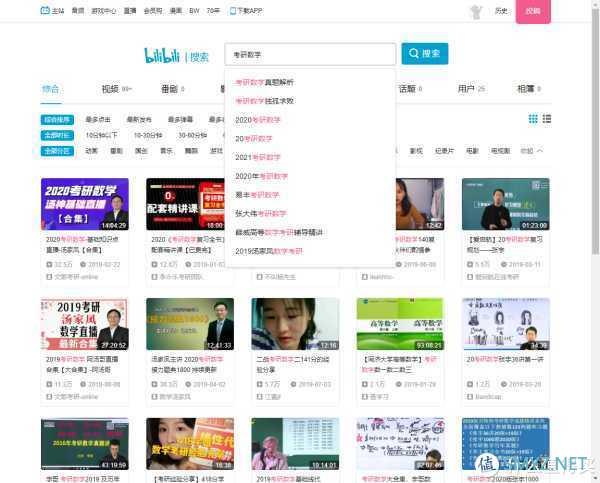The image size is (600, 483).
Task: Click the bilibili logo
Action: pos(162,55)
